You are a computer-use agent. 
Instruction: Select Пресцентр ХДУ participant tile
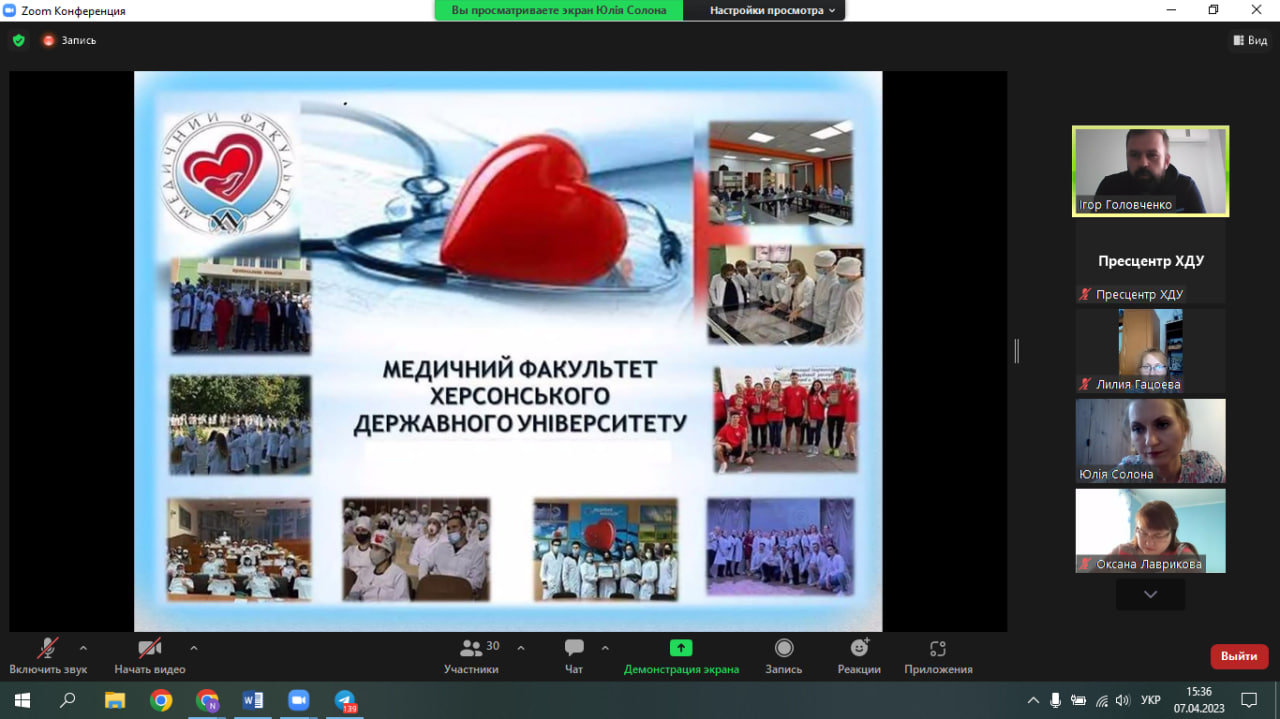1150,262
